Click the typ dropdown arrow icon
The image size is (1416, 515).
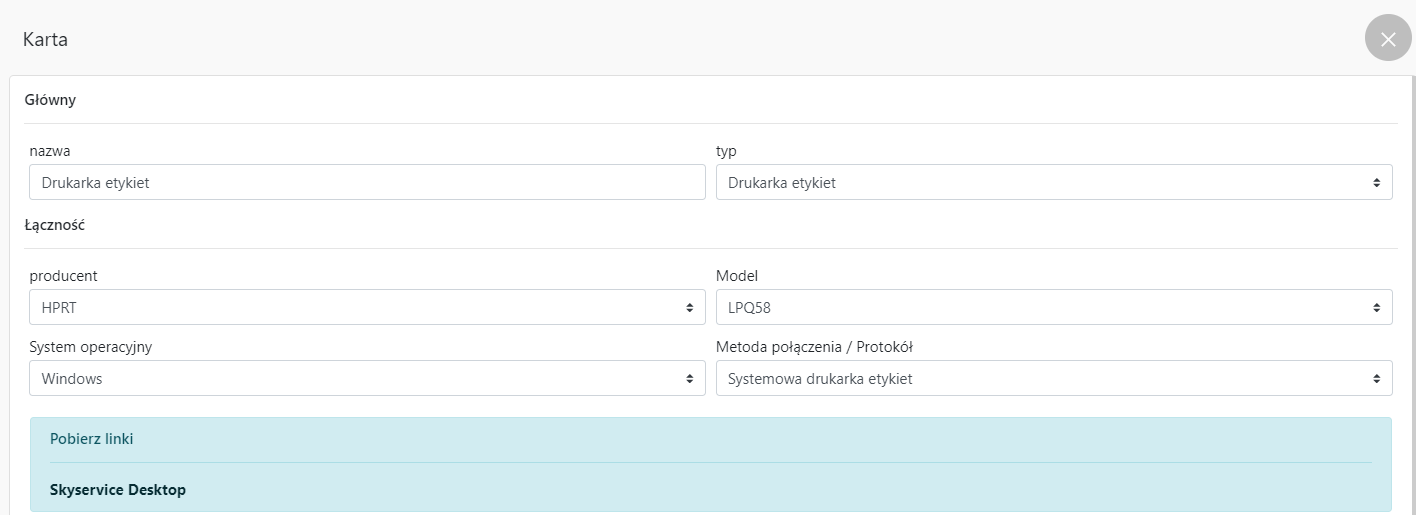pyautogui.click(x=1376, y=183)
